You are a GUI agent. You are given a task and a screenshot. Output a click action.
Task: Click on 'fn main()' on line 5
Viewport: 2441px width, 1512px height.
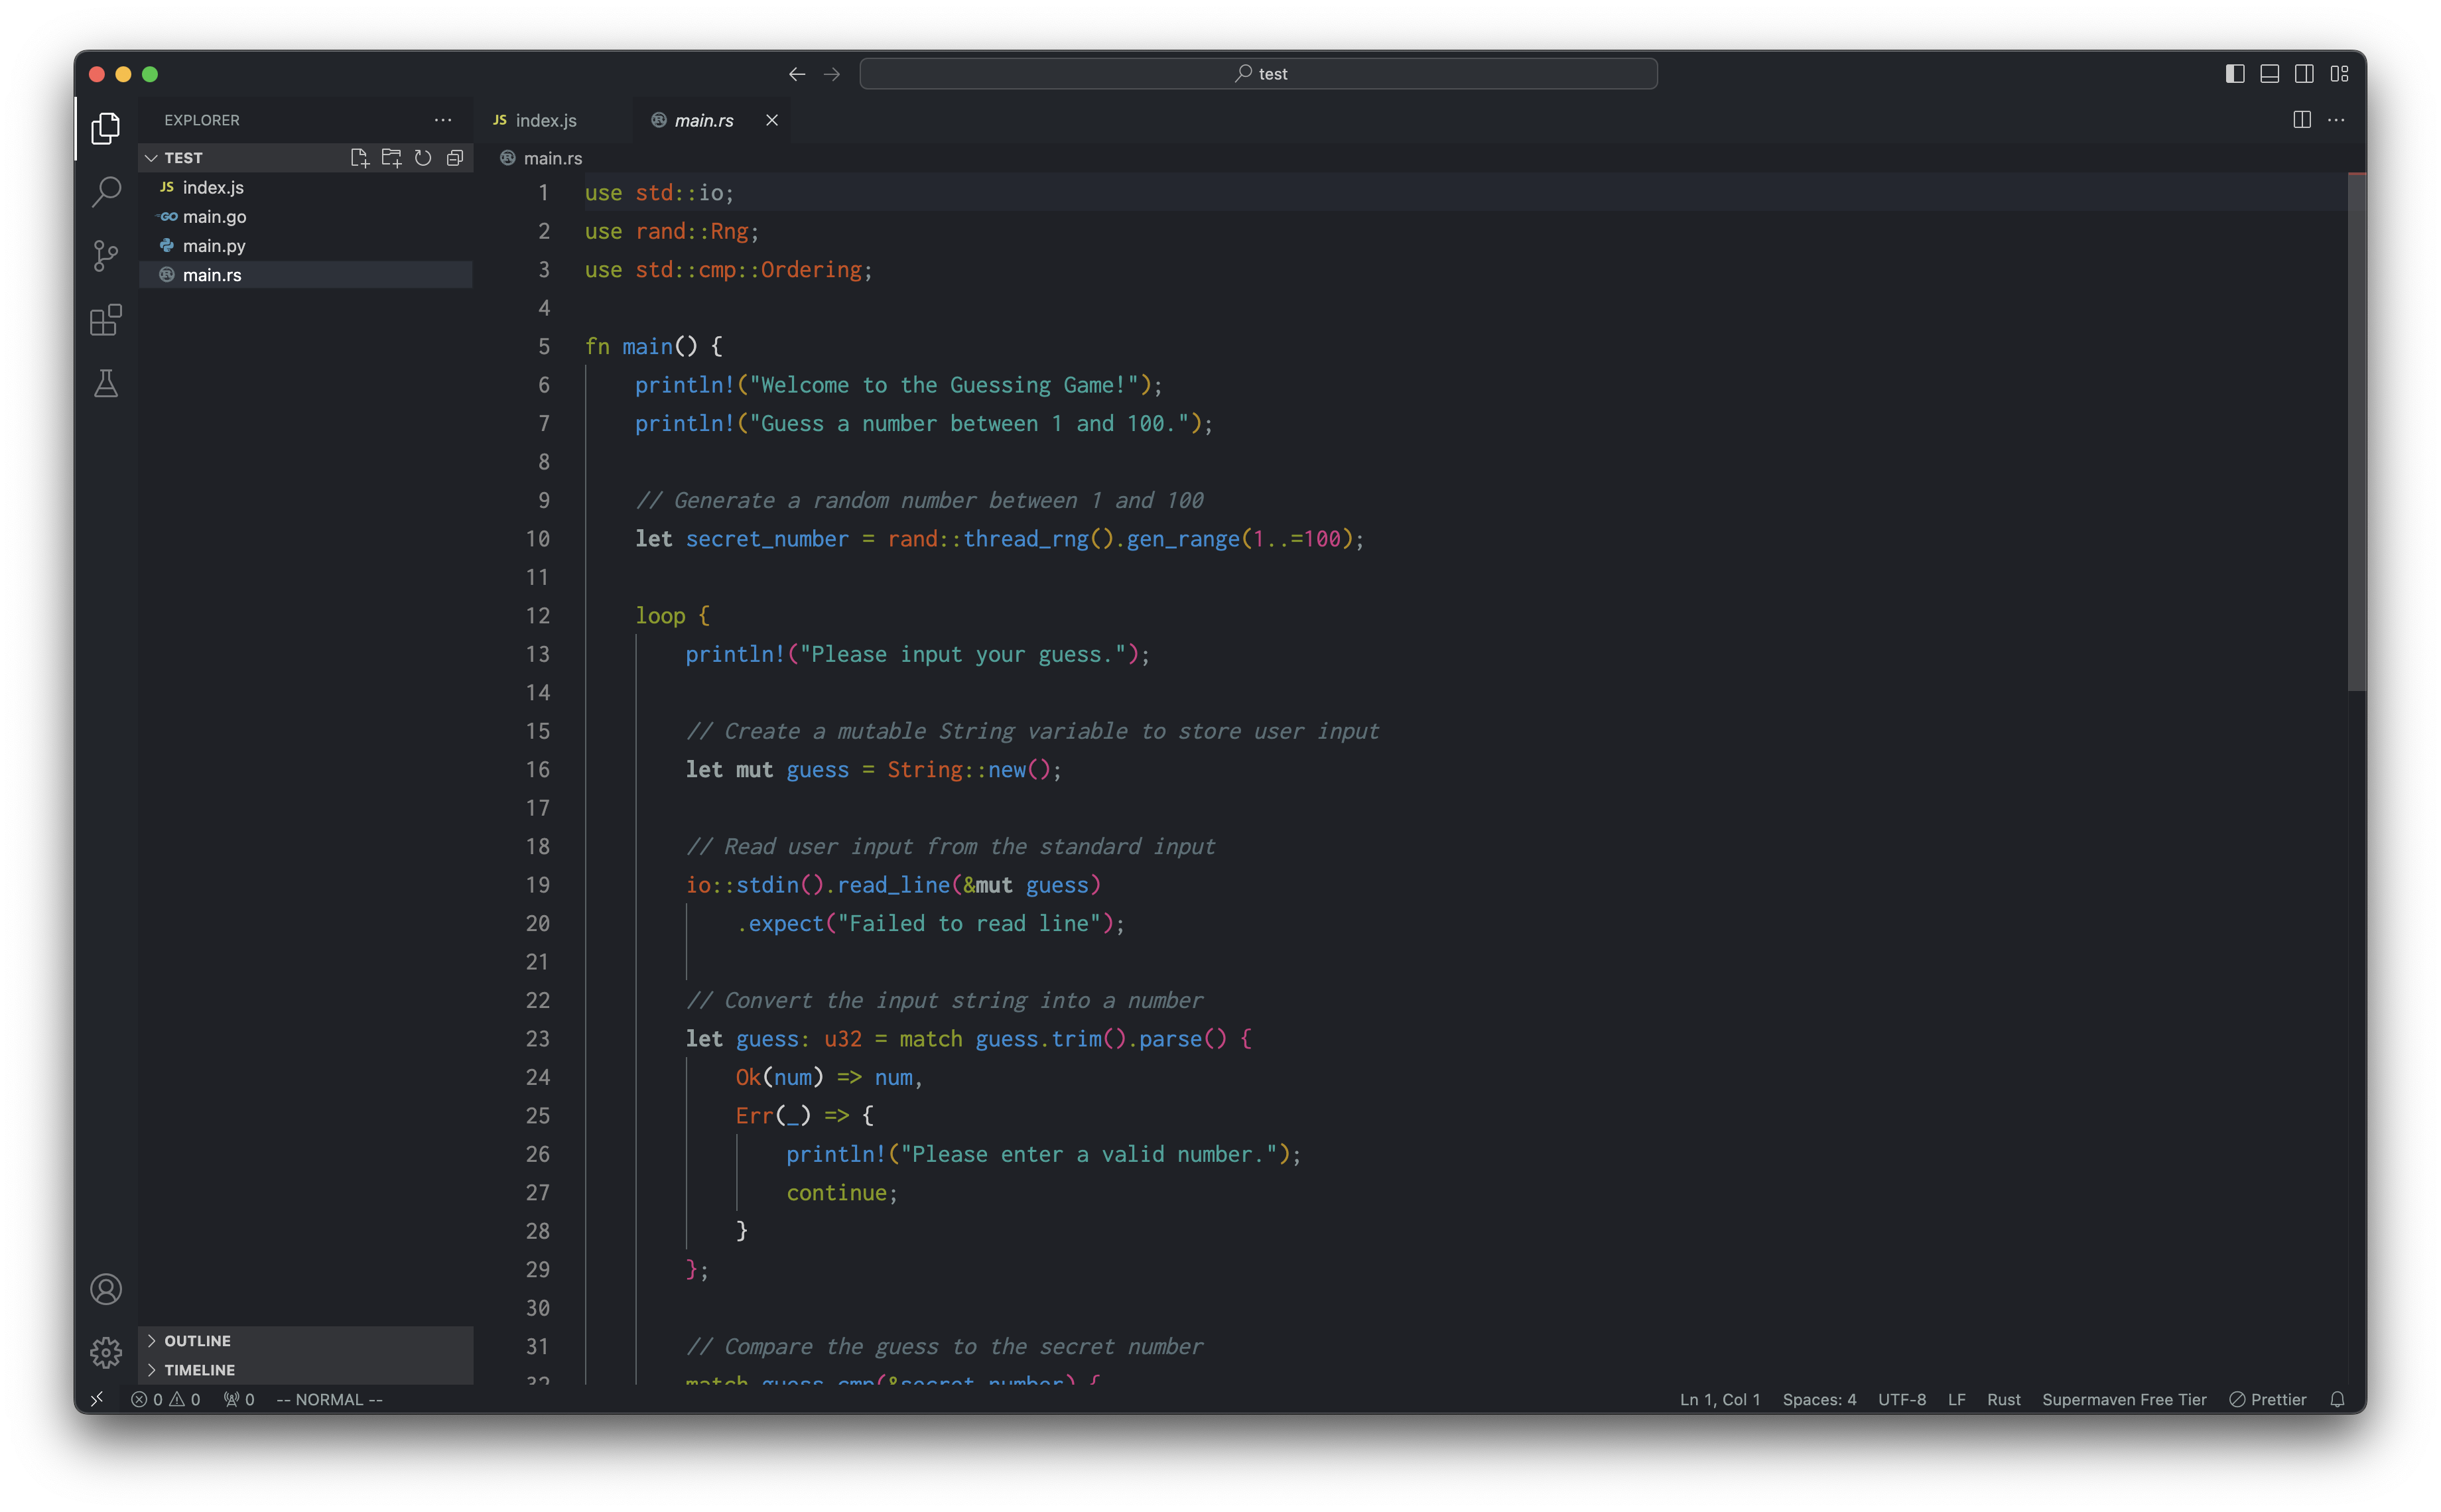(641, 347)
